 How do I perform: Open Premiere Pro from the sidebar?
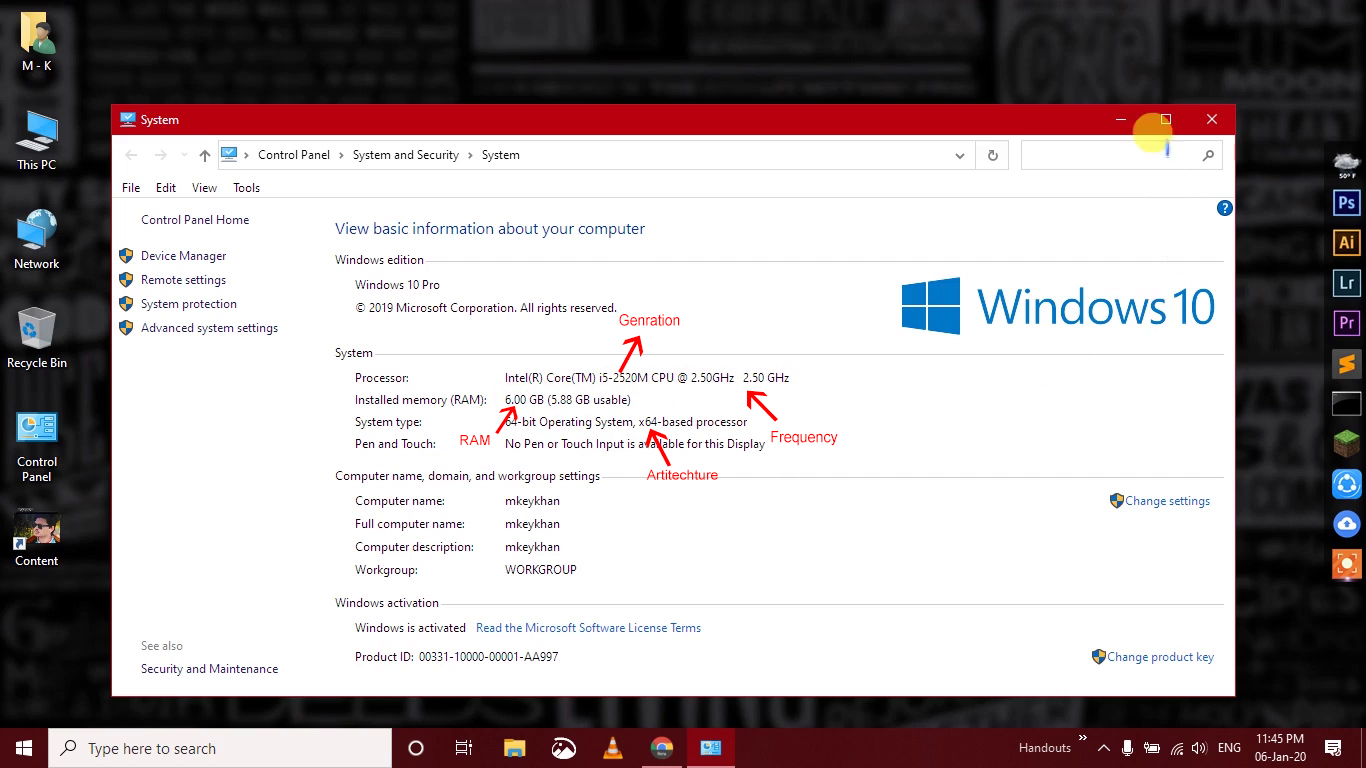[1345, 323]
